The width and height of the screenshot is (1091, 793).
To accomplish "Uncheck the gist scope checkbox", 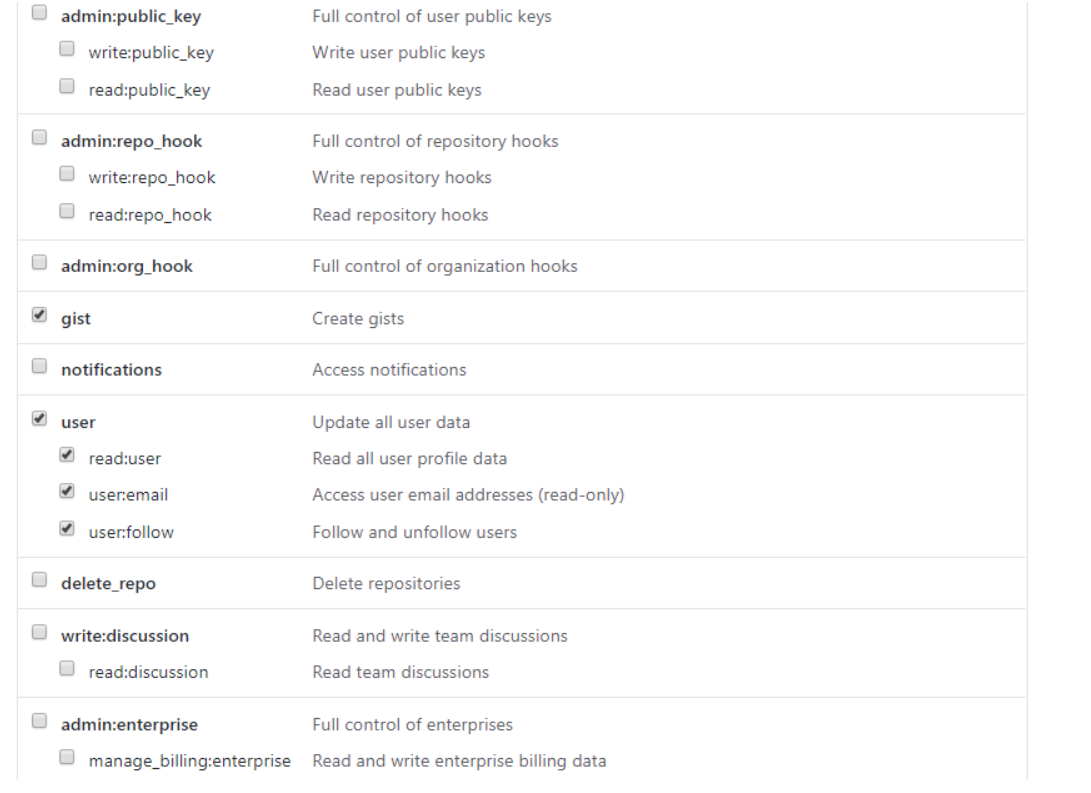I will coord(39,315).
